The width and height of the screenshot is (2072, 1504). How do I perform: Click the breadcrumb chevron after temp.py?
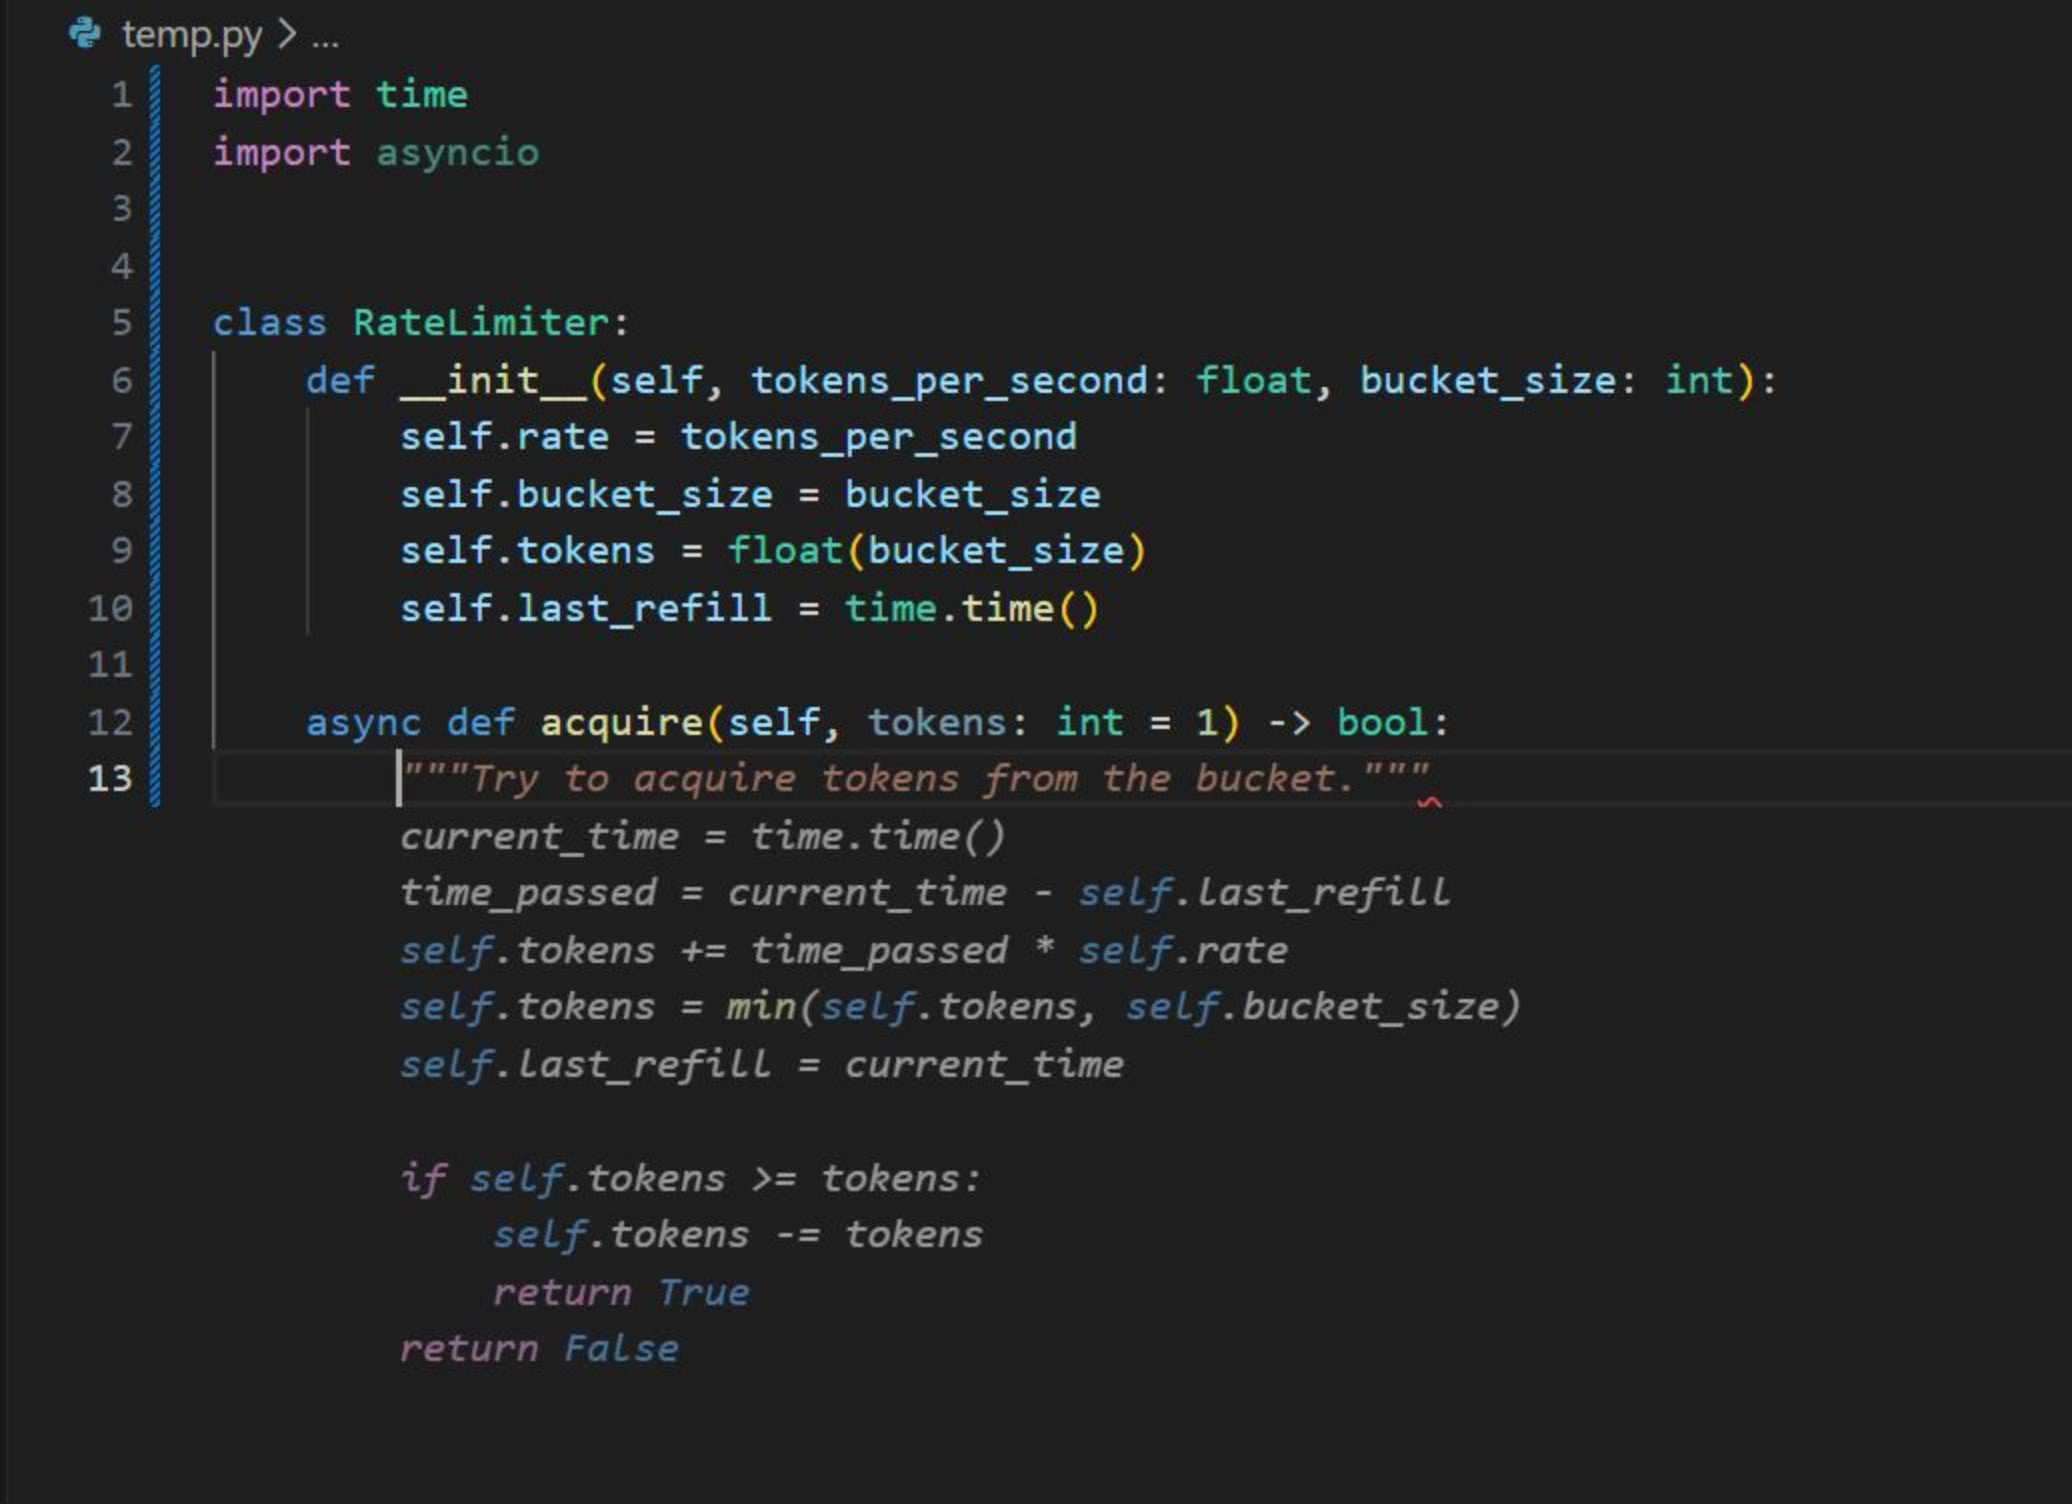[x=287, y=35]
